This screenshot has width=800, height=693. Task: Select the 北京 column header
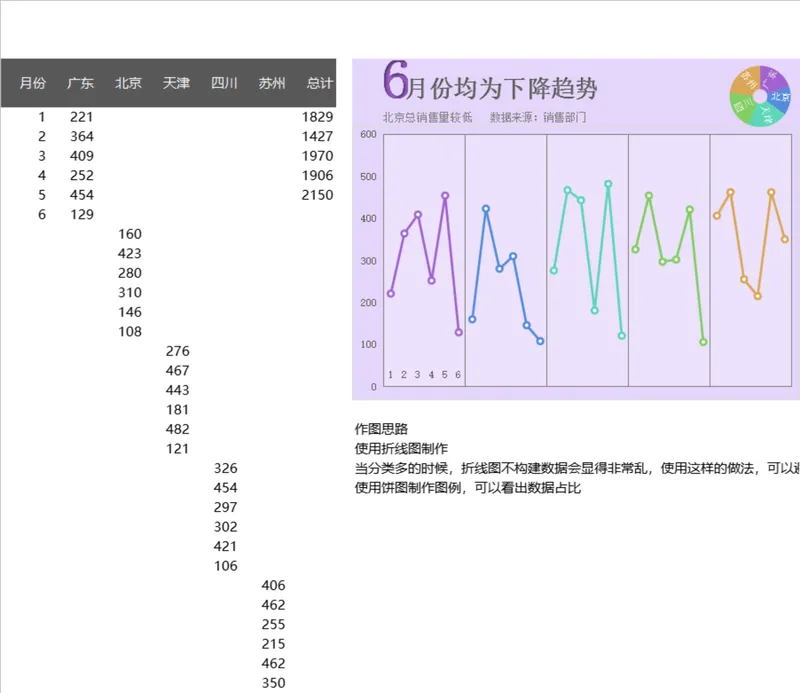coord(128,83)
